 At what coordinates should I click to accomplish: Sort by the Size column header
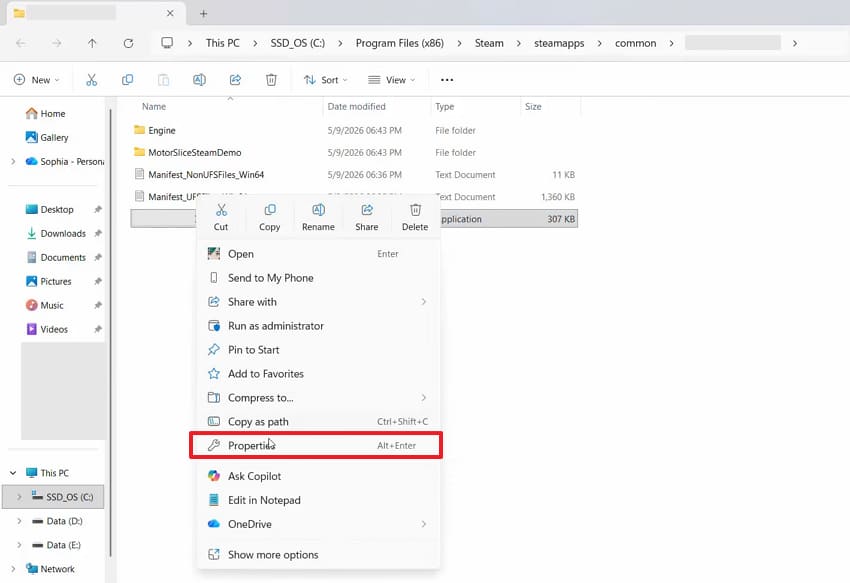point(533,106)
